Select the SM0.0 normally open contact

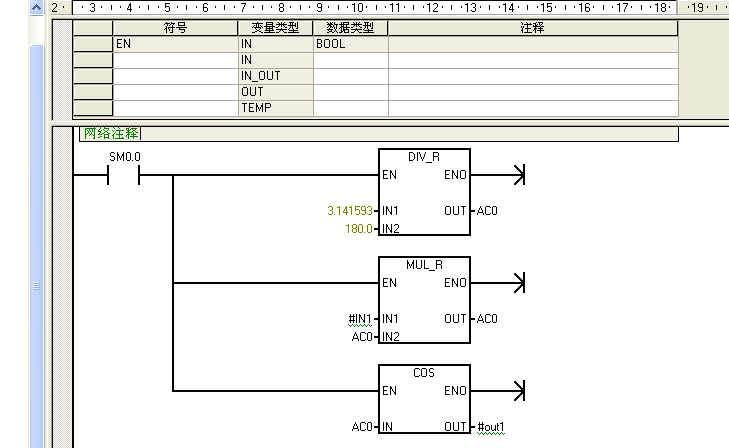124,176
